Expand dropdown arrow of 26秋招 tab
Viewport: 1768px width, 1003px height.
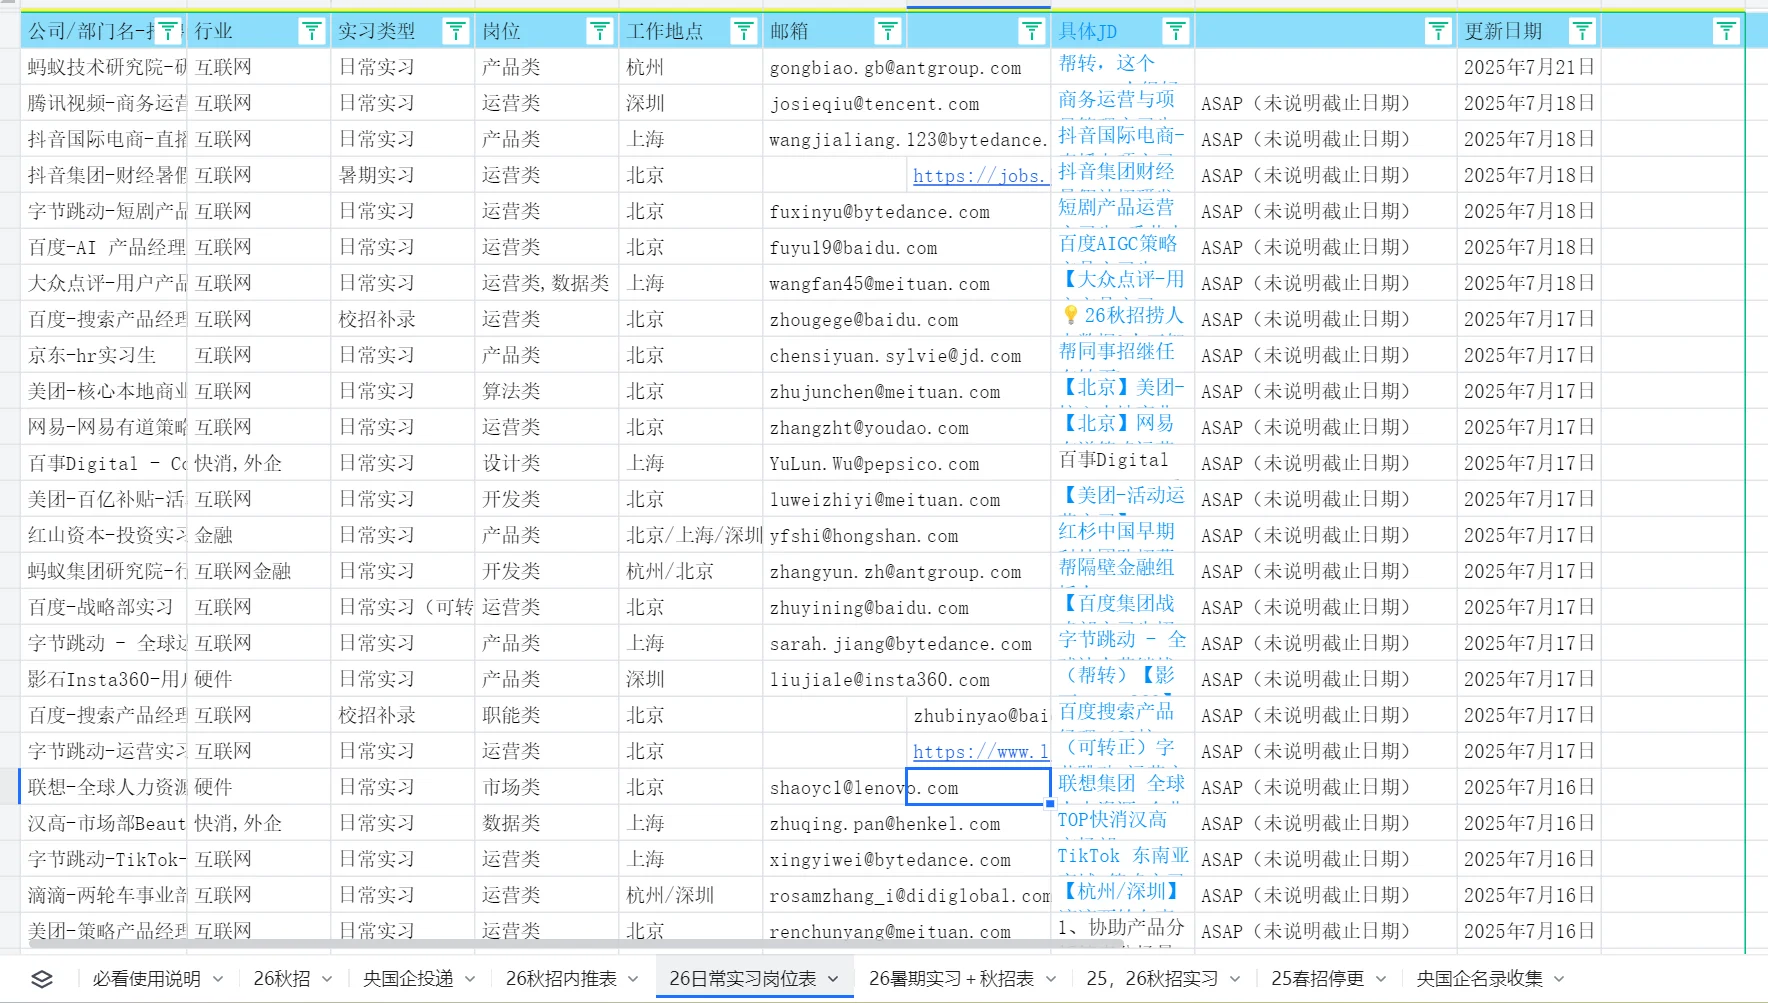point(327,979)
